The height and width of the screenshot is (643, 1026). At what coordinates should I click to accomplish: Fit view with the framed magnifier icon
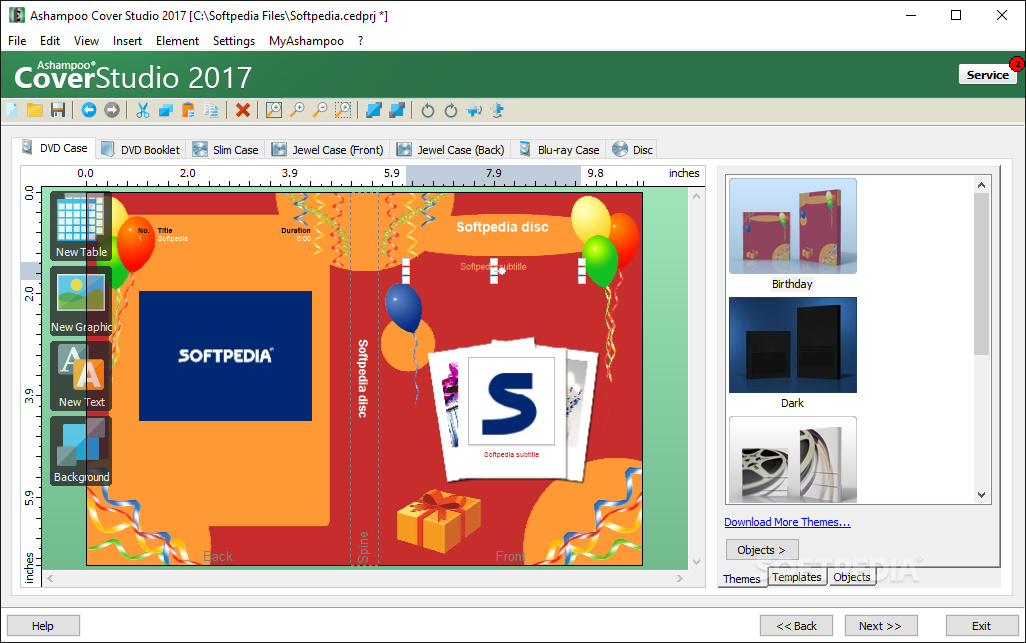(x=274, y=110)
